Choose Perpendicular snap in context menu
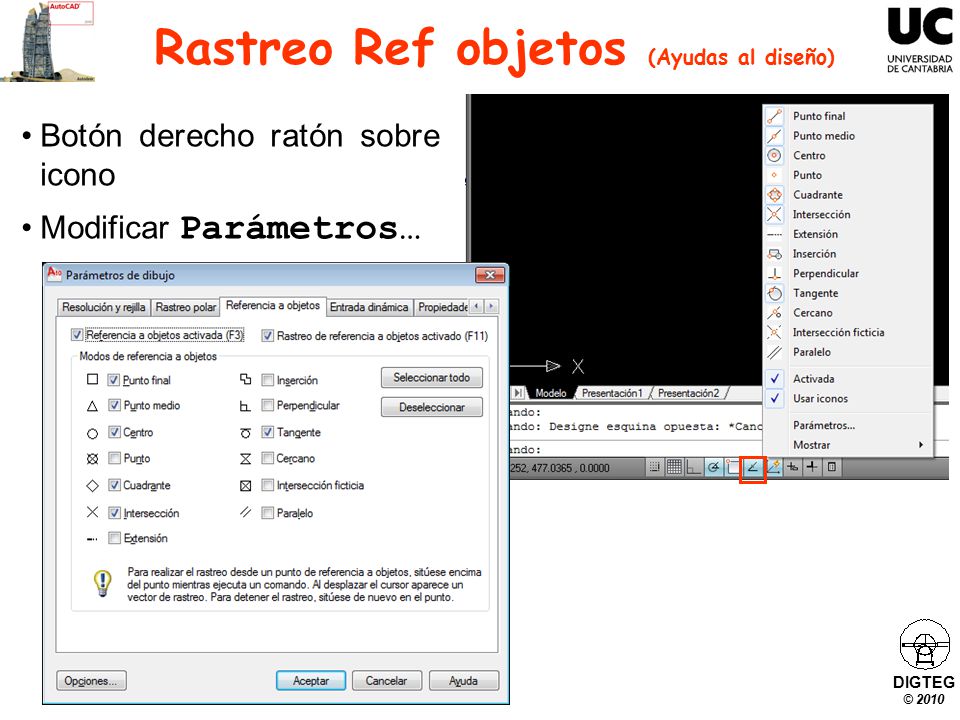Screen dimensions: 960x720 click(x=848, y=273)
